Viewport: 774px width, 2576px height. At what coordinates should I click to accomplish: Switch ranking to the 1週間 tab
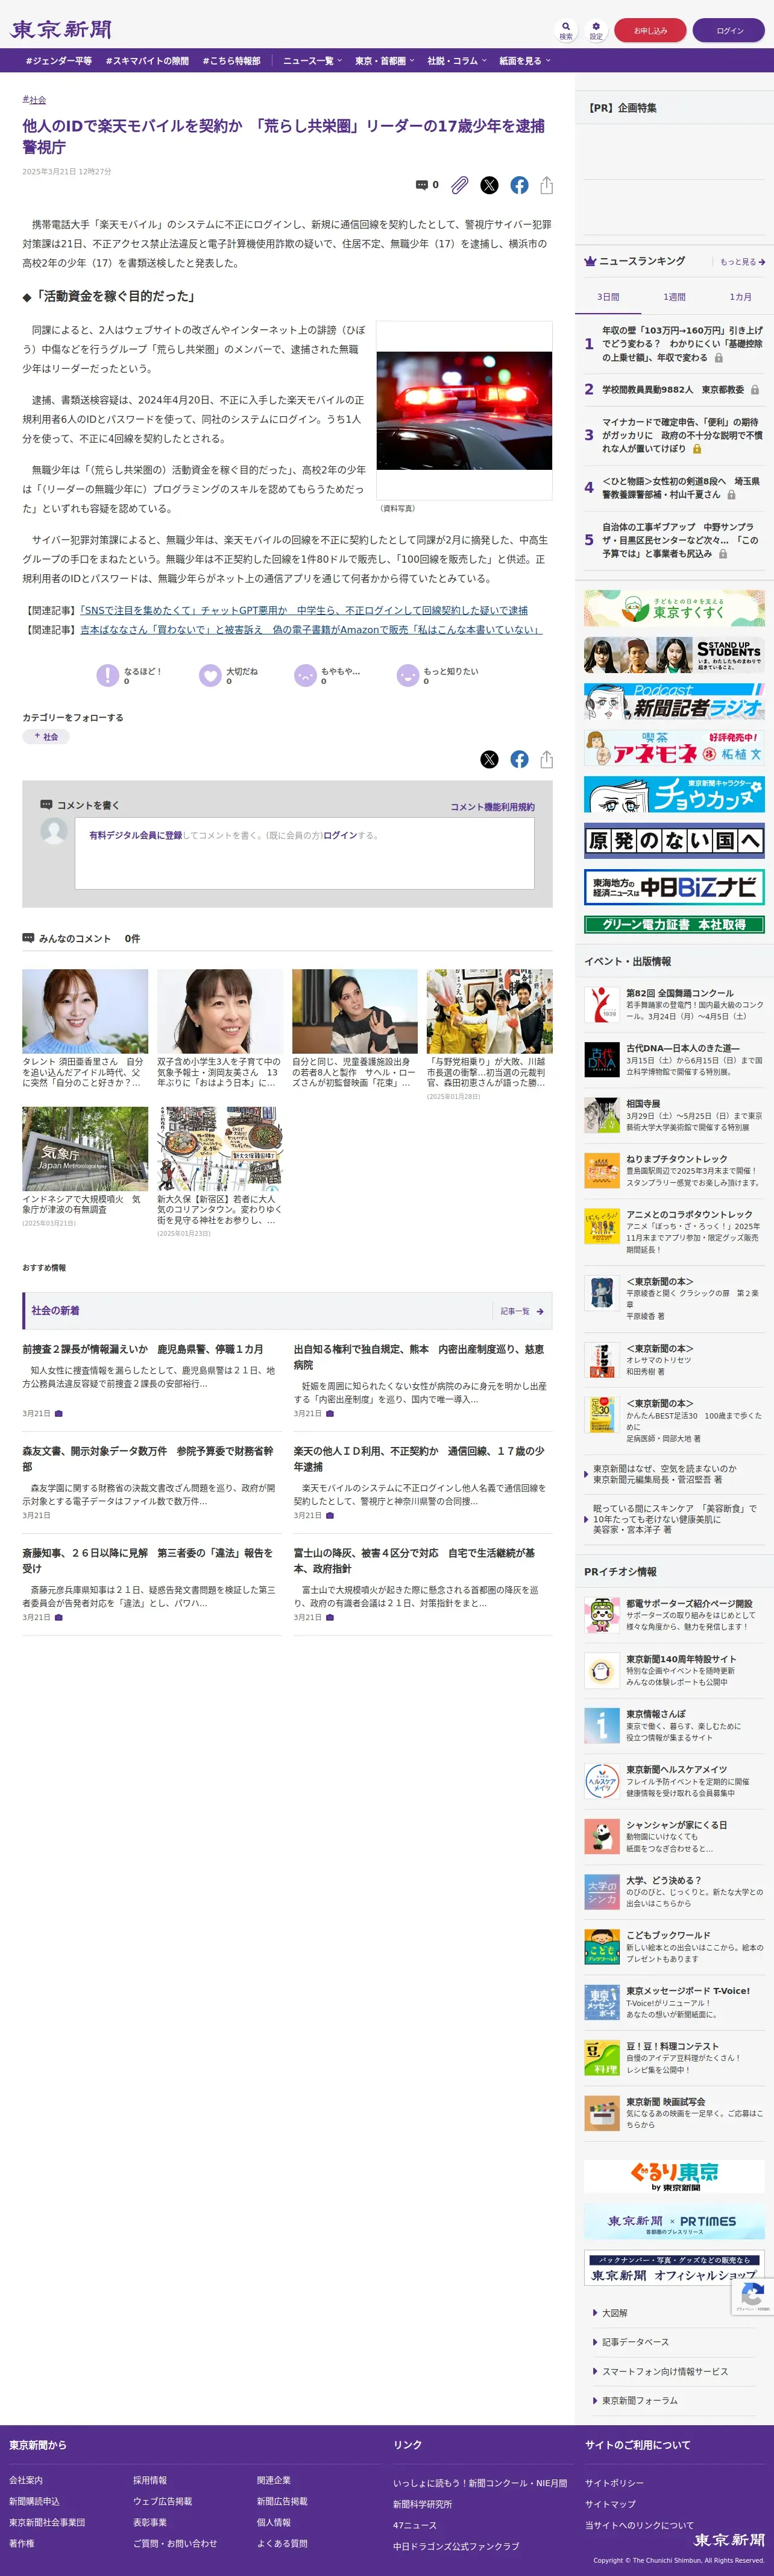[674, 297]
